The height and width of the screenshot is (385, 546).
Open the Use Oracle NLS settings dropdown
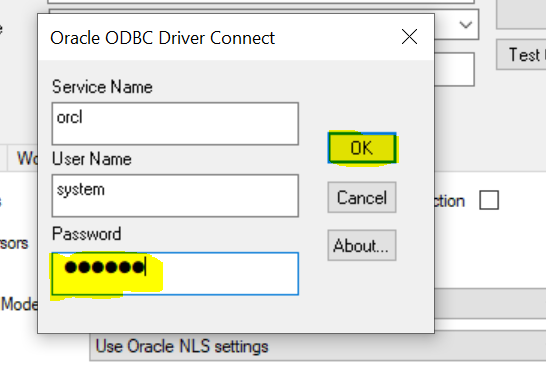(318, 346)
